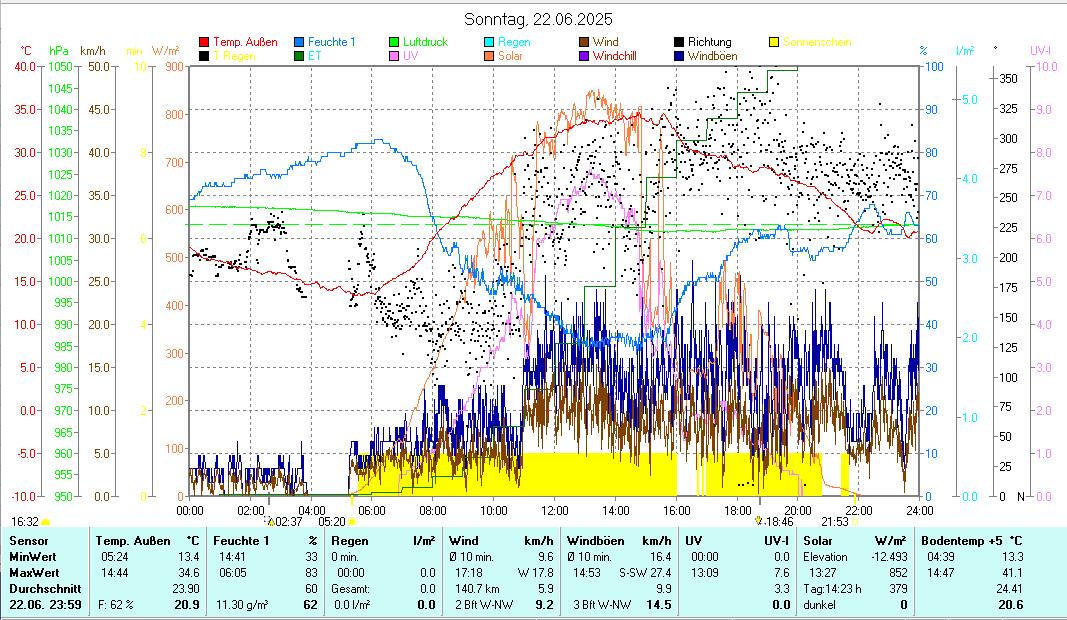Click the hPa pressure axis label
This screenshot has width=1067, height=620.
(x=60, y=50)
